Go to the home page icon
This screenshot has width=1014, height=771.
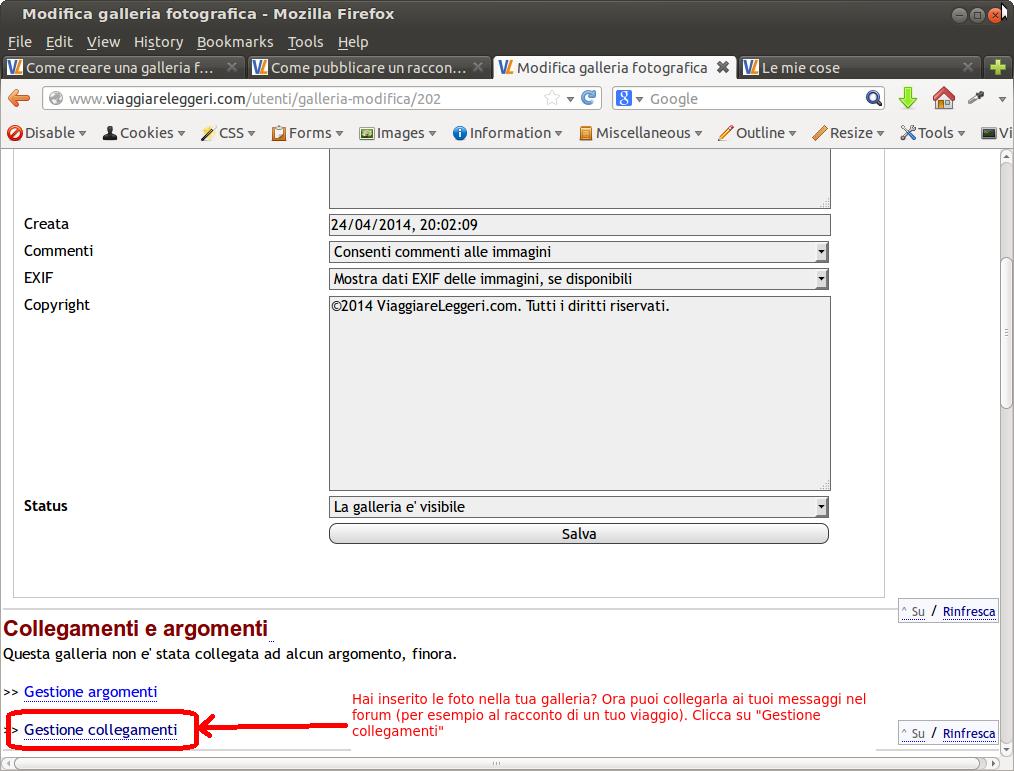942,98
